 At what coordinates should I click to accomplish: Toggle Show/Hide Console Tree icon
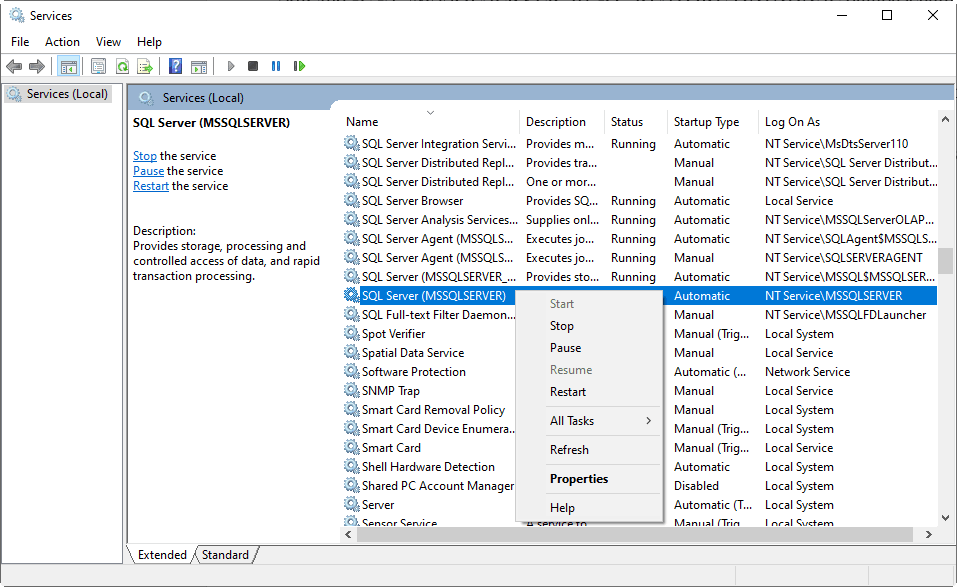point(69,66)
